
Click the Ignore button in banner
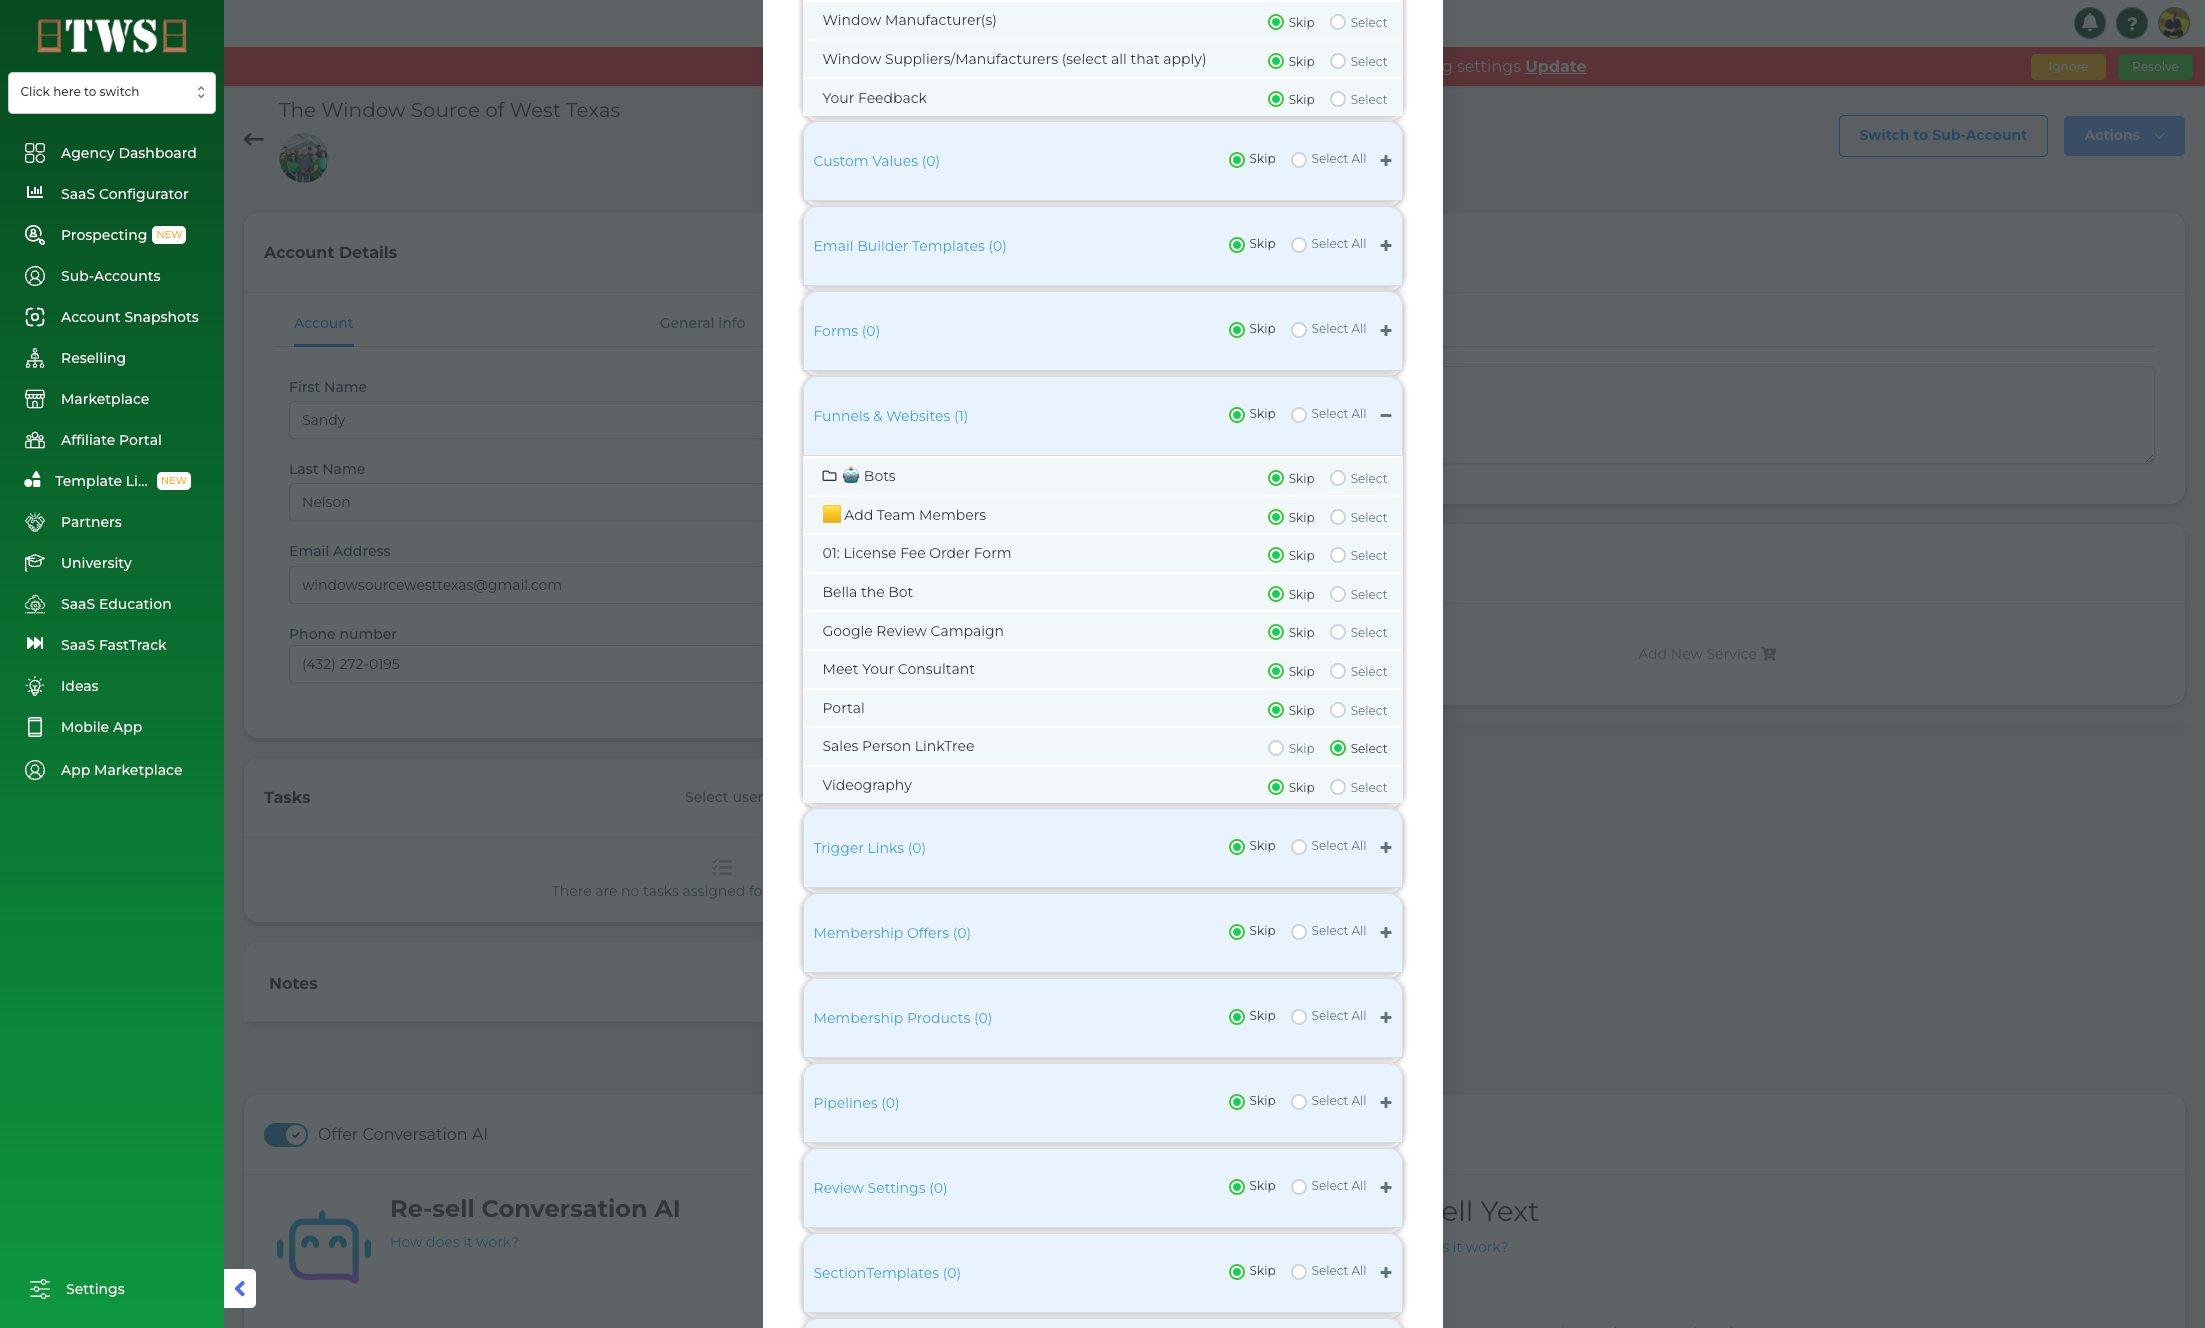[2068, 67]
